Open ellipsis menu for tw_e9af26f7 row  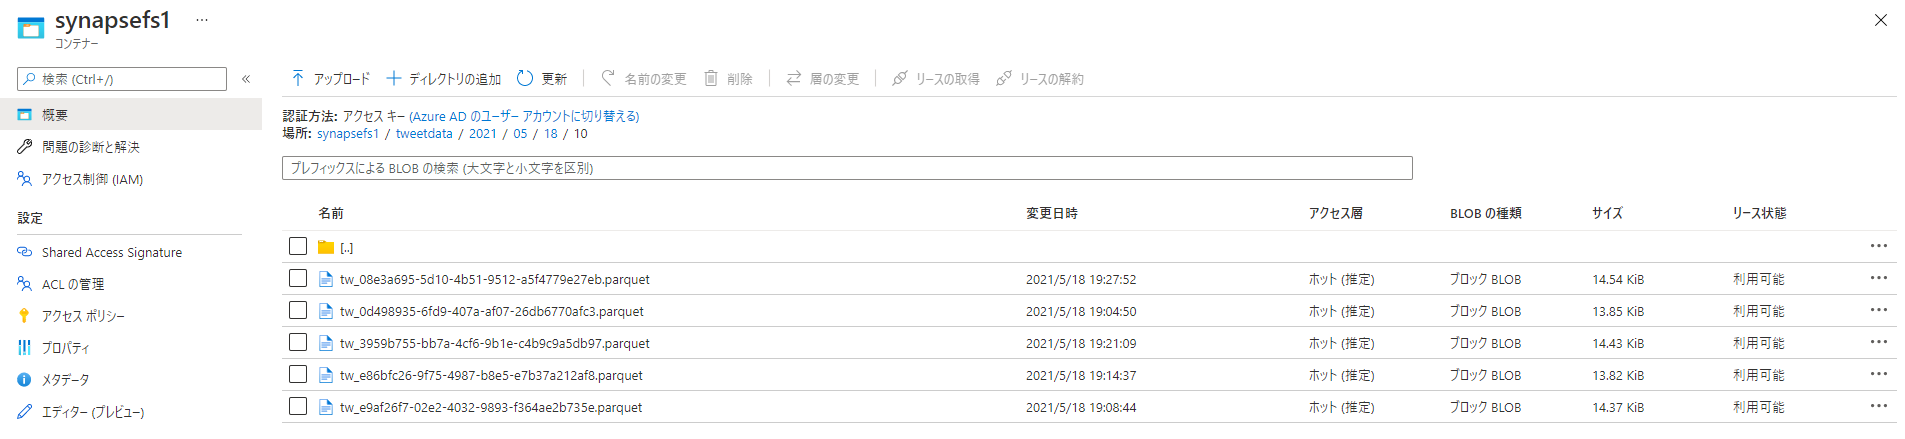[1879, 406]
